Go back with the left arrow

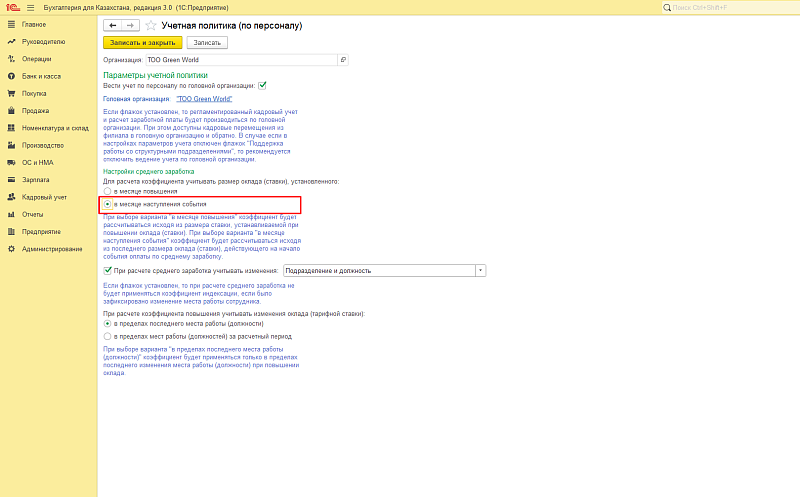click(x=112, y=24)
